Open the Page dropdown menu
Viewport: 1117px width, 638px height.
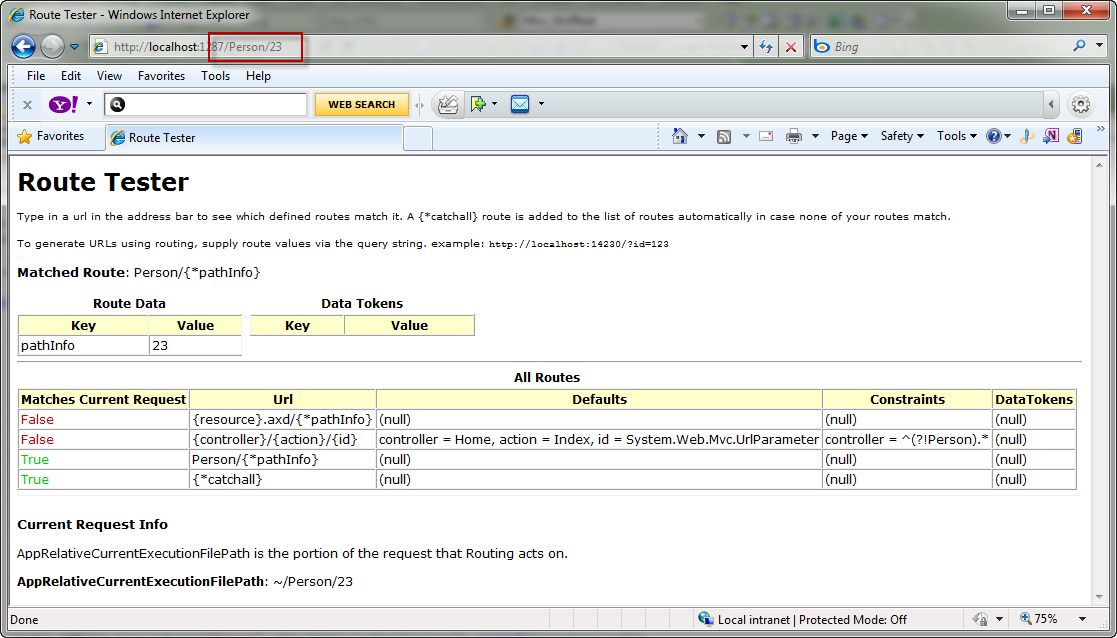(849, 136)
